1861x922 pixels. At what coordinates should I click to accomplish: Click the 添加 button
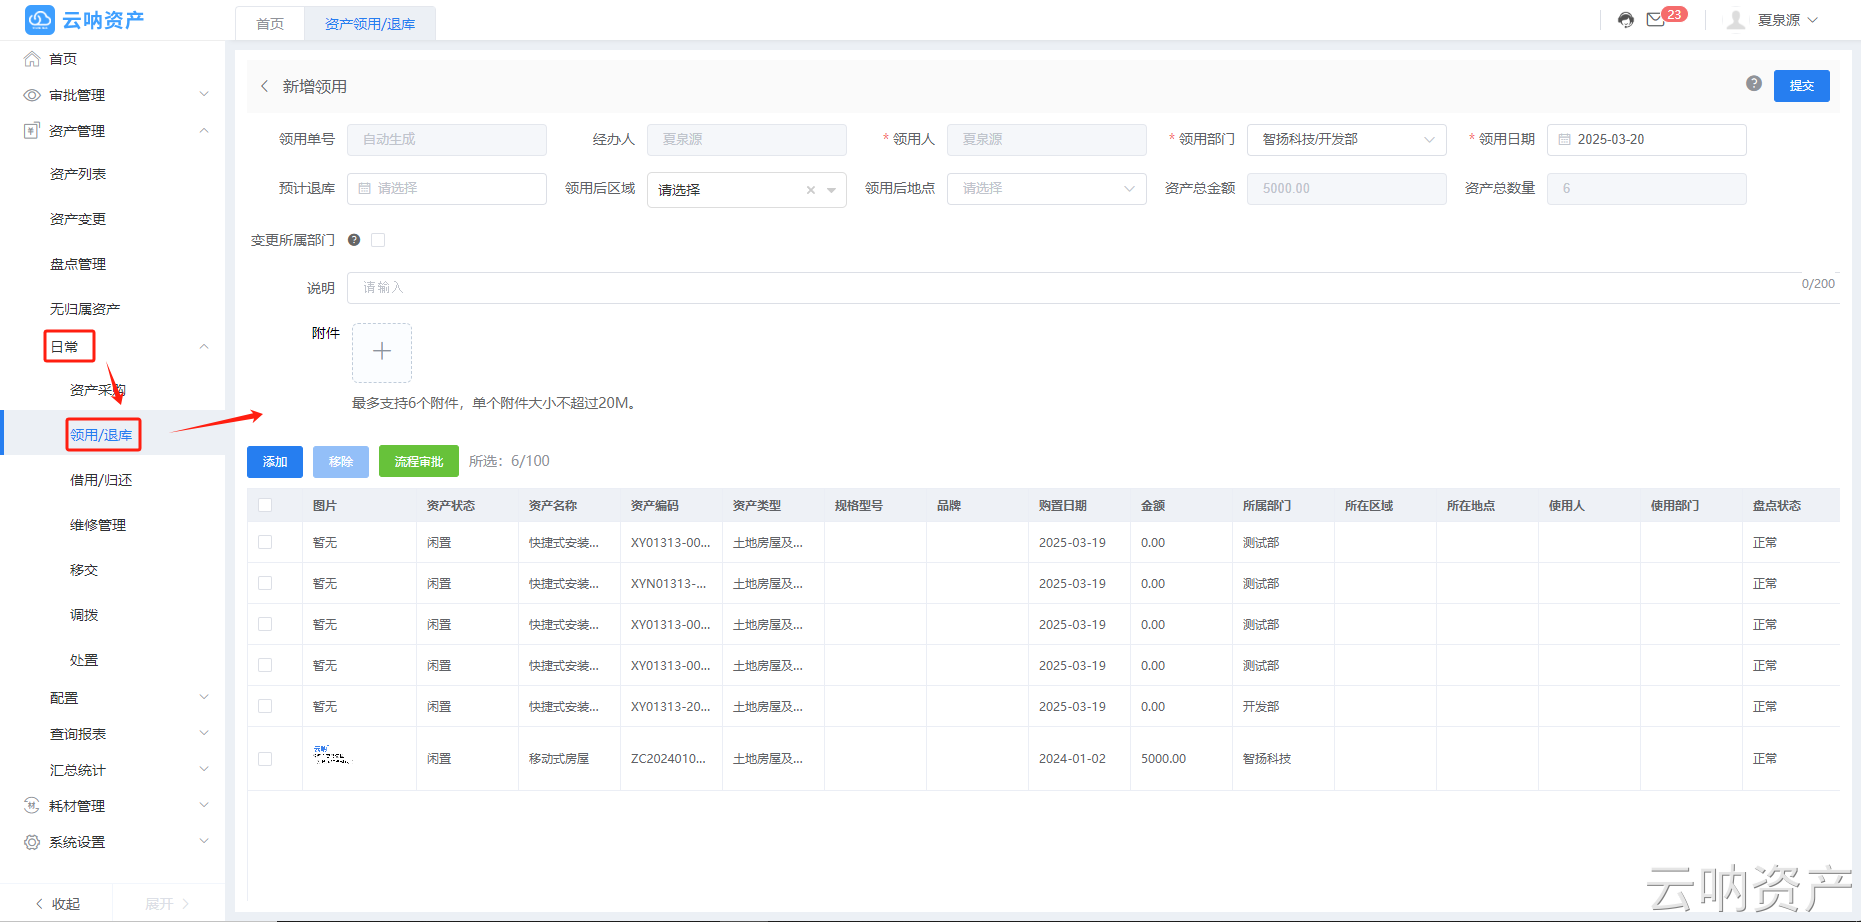tap(275, 462)
